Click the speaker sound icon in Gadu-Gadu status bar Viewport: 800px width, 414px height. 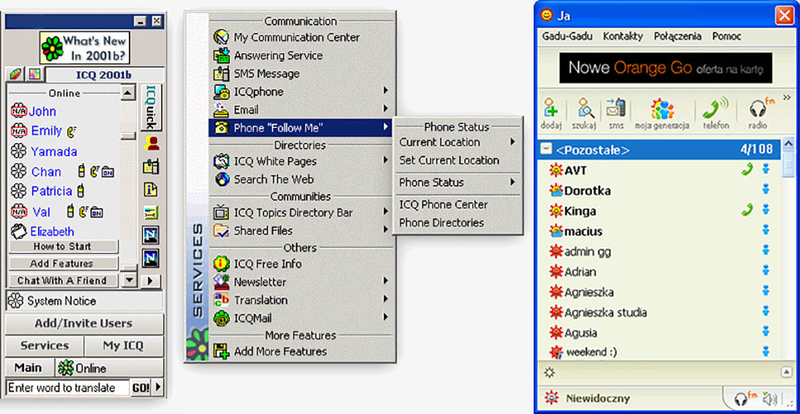(769, 398)
